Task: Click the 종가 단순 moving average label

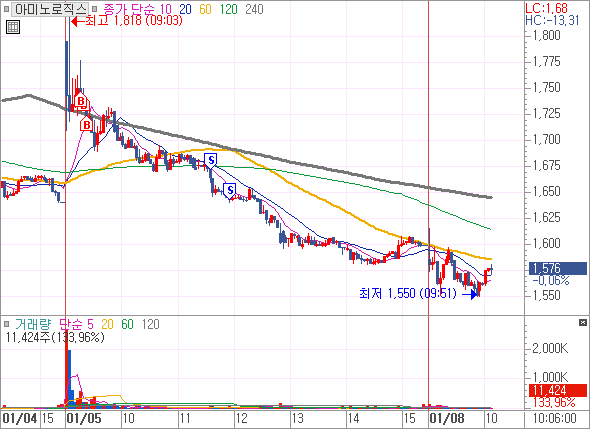Action: [x=129, y=9]
